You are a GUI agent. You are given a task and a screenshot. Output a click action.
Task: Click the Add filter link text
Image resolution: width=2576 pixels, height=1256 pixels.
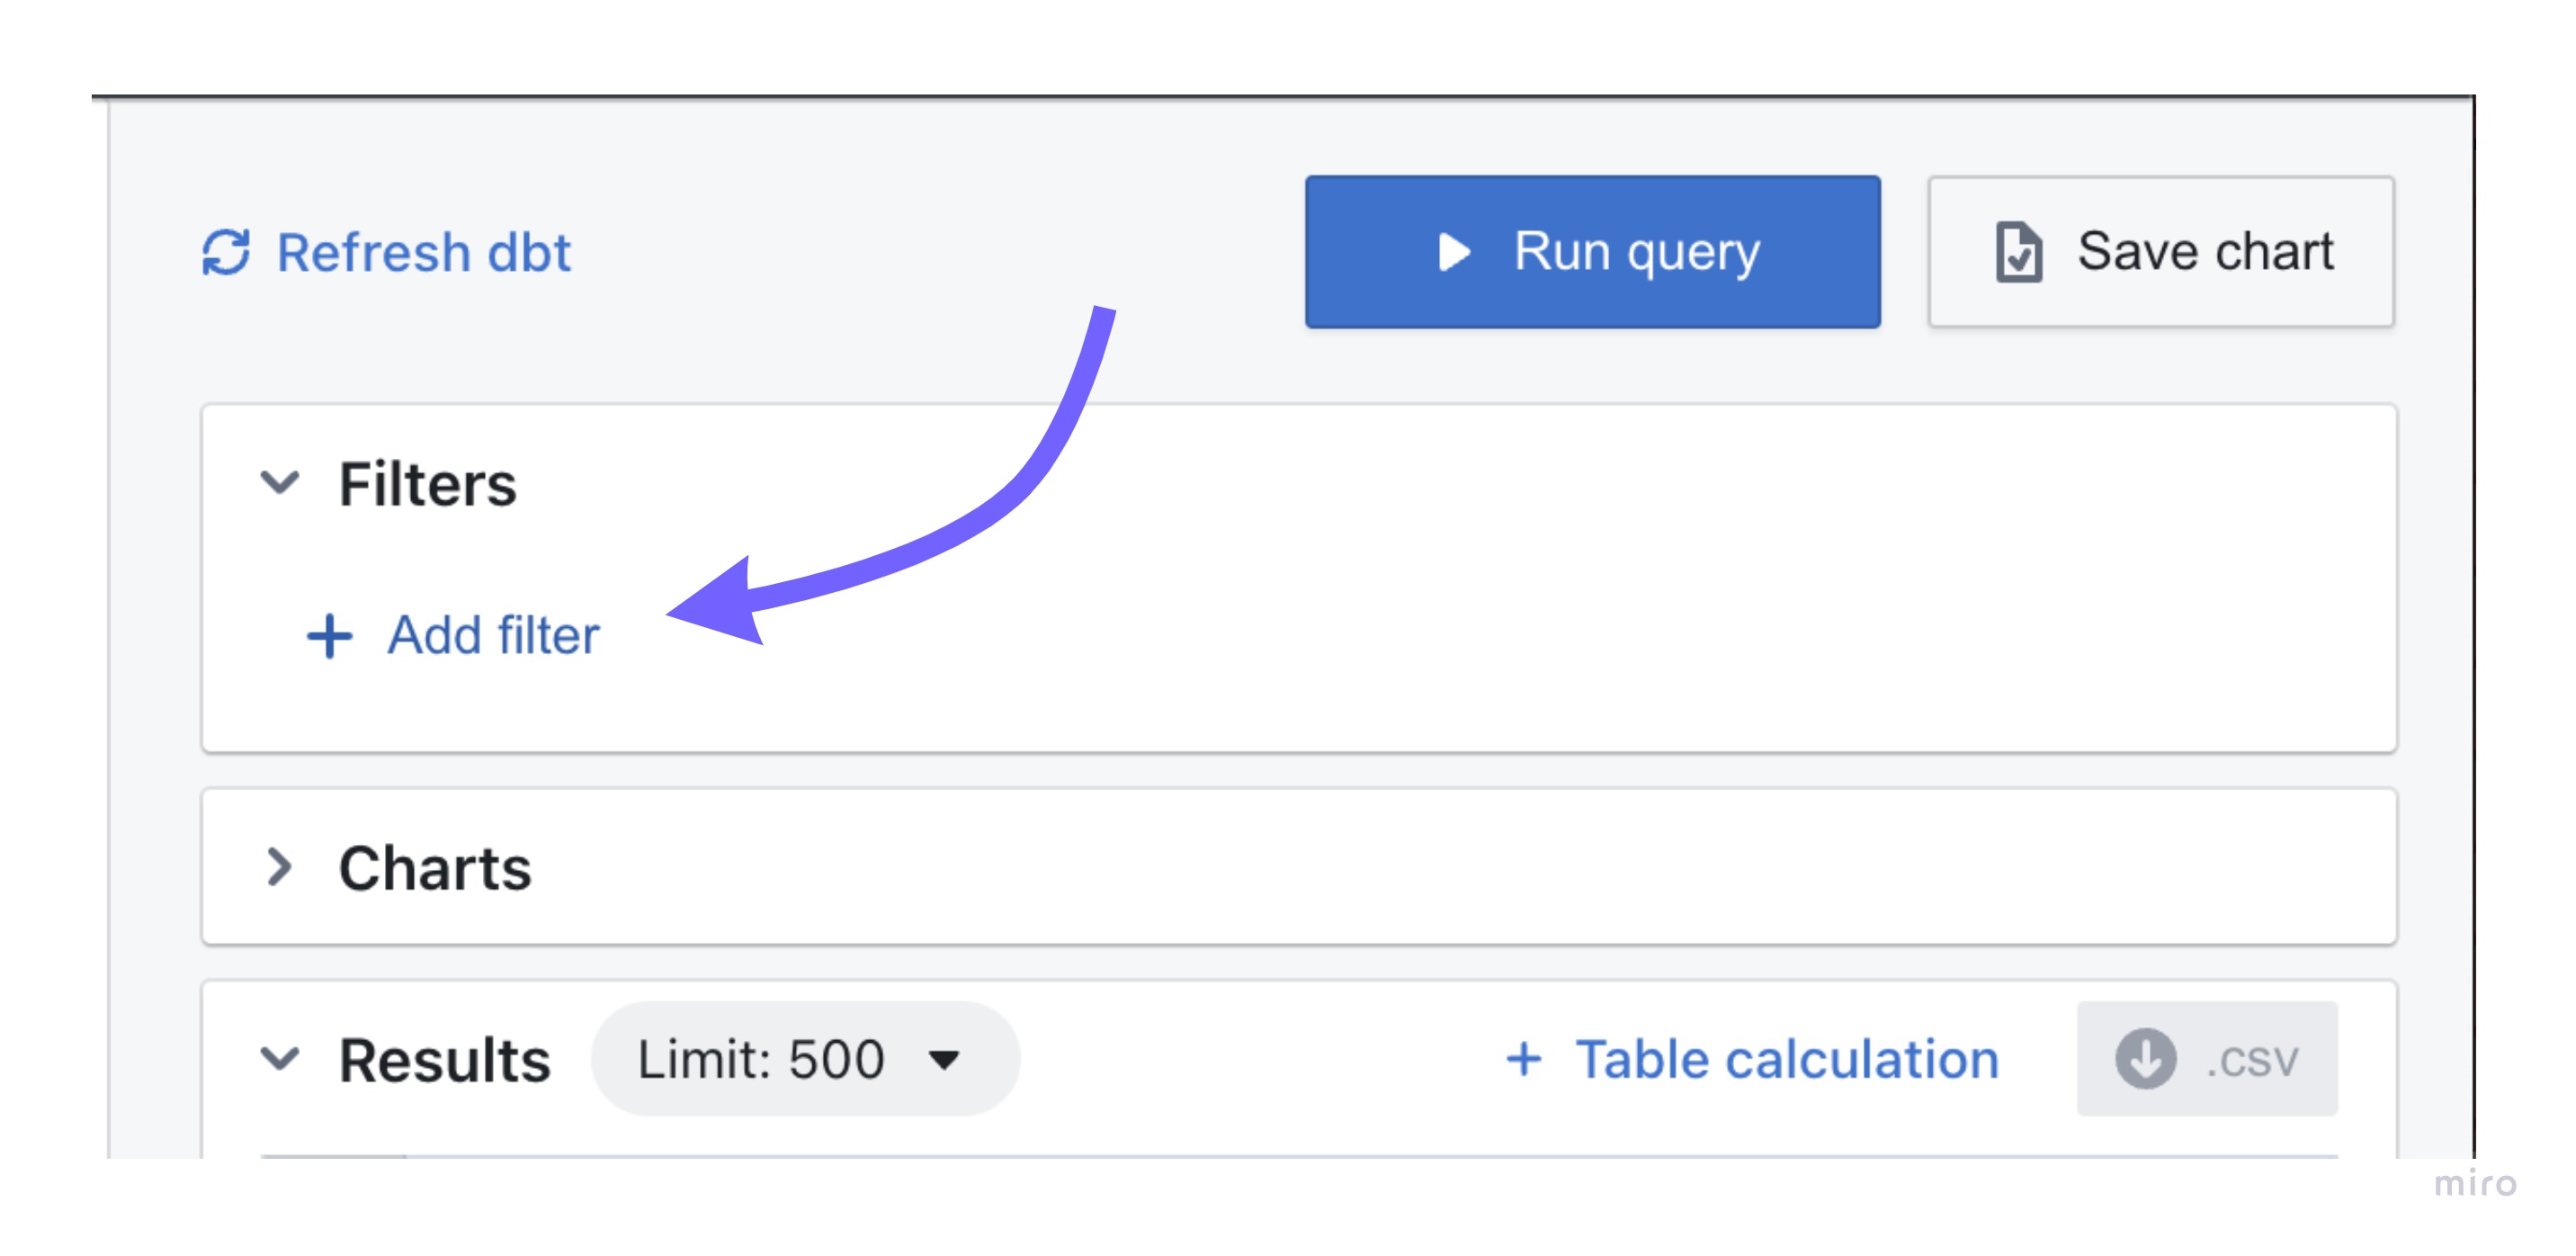point(494,635)
